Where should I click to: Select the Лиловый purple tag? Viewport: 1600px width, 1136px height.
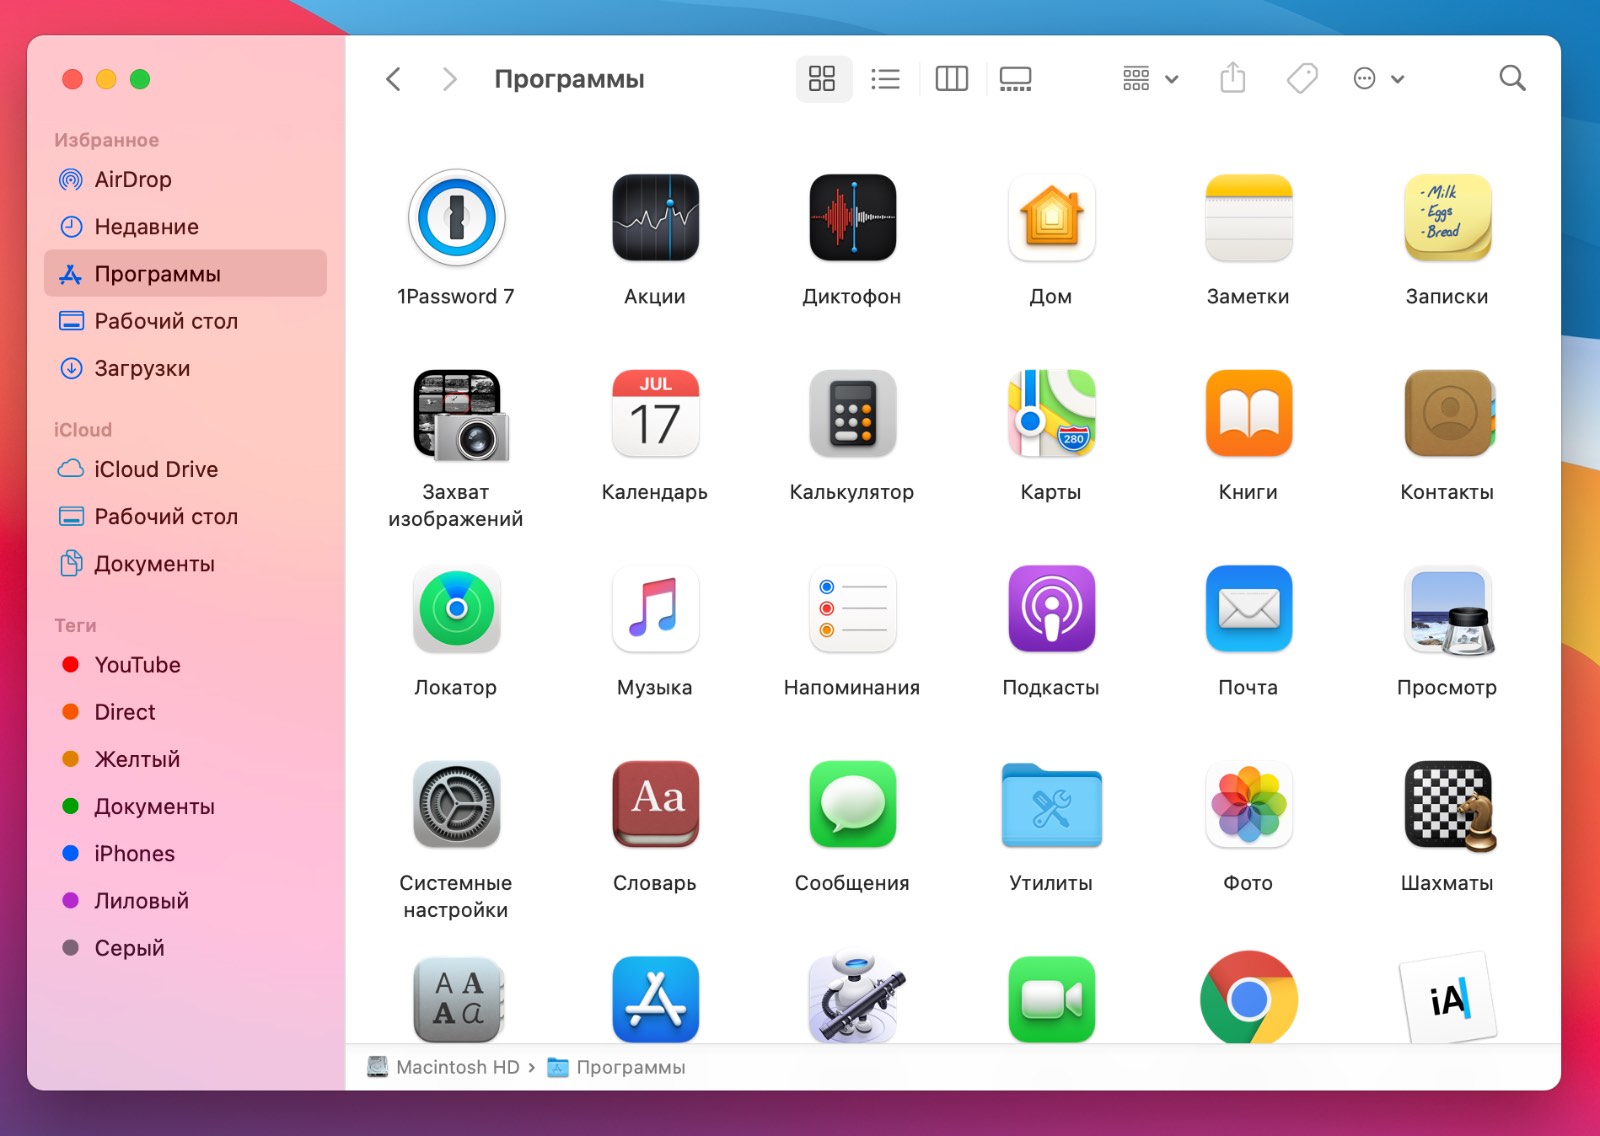(185, 901)
